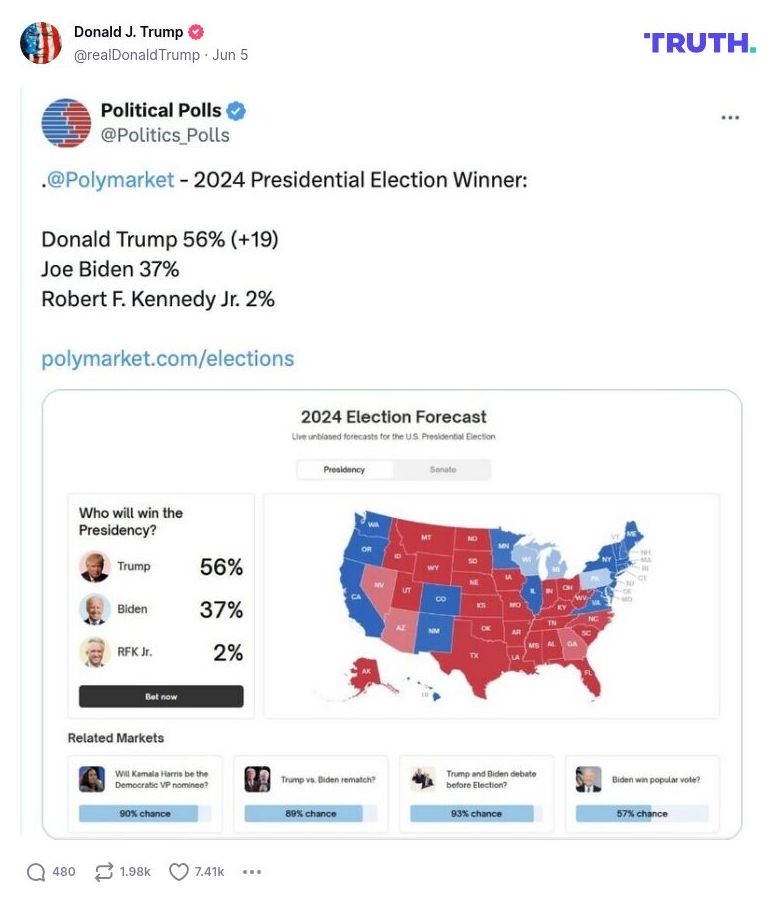Open the ellipsis menu on the quoted post
Viewport: 777px width, 902px height.
731,117
